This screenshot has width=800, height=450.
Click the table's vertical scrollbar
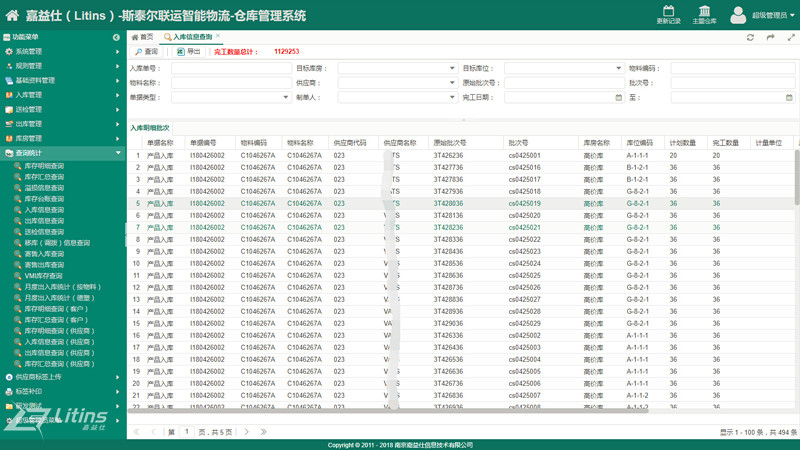(796, 178)
